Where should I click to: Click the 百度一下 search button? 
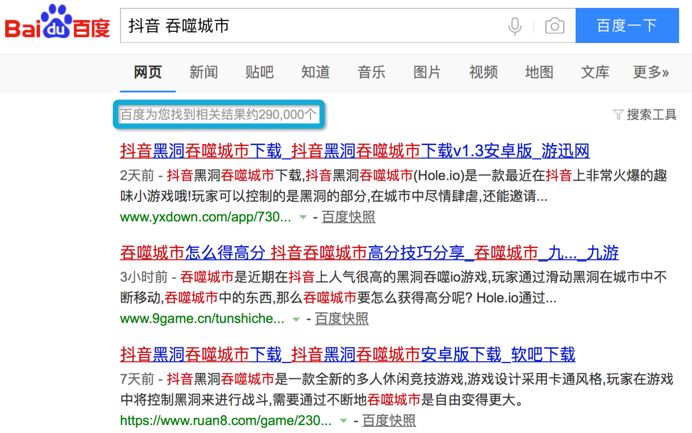tap(627, 26)
